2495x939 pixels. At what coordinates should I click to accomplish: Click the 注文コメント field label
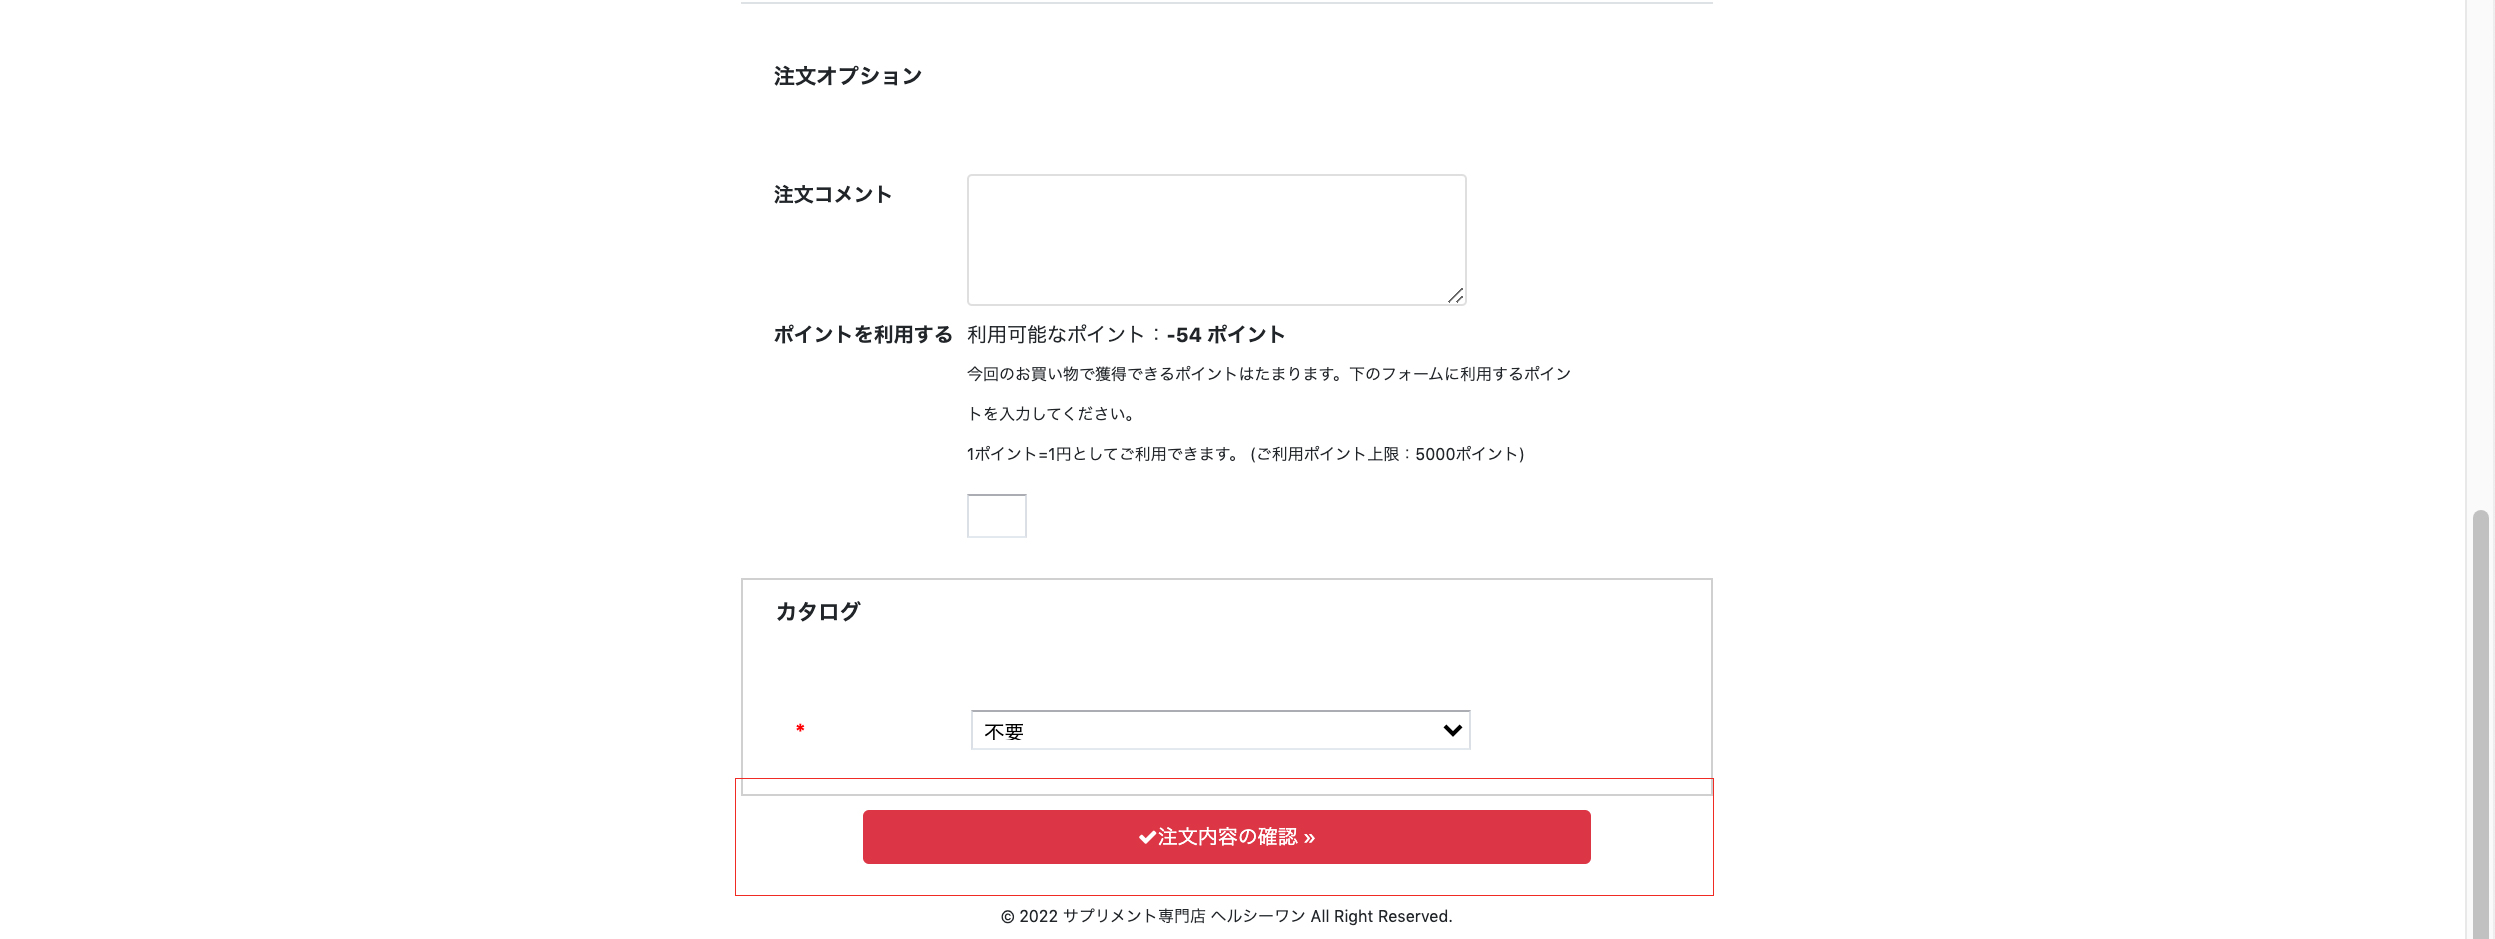click(832, 195)
